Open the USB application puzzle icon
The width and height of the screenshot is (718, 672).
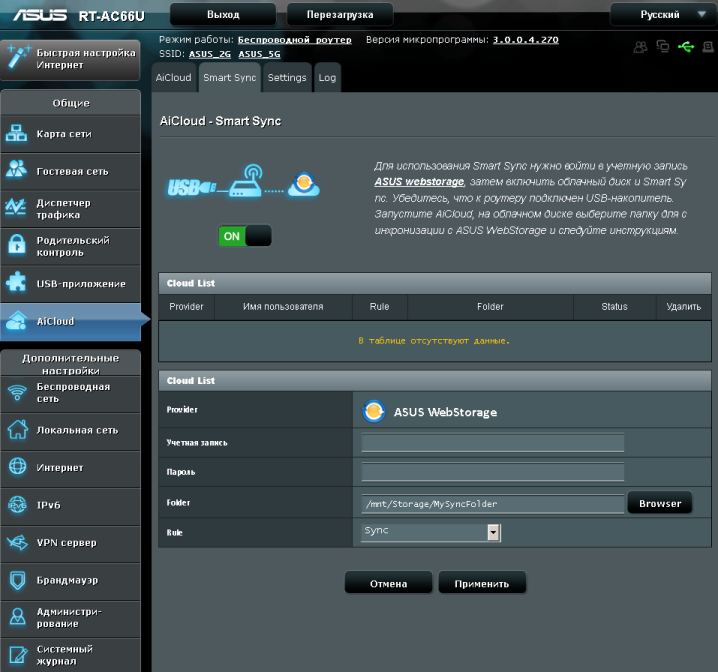click(x=16, y=282)
